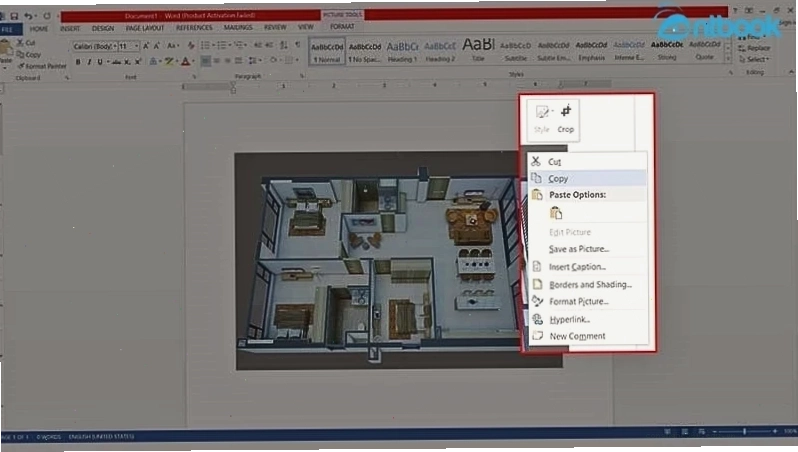Toggle Strikethrough formatting
This screenshot has height=452, width=798.
pos(117,62)
